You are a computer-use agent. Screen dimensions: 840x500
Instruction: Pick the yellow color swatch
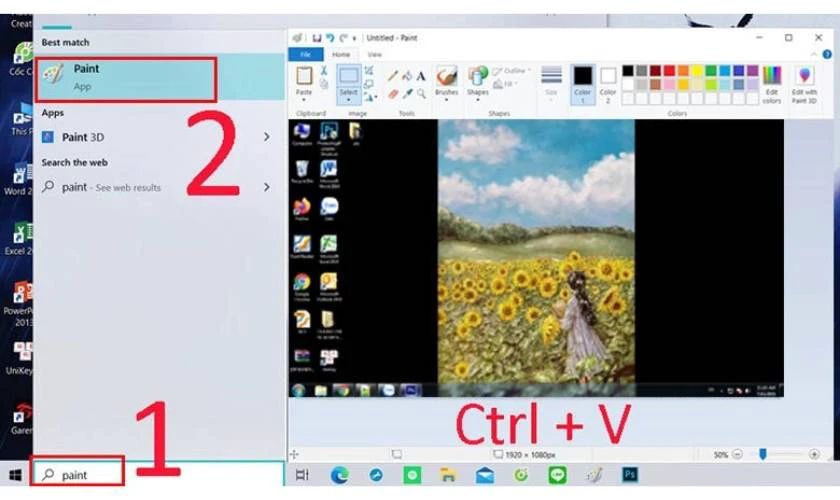pyautogui.click(x=698, y=71)
